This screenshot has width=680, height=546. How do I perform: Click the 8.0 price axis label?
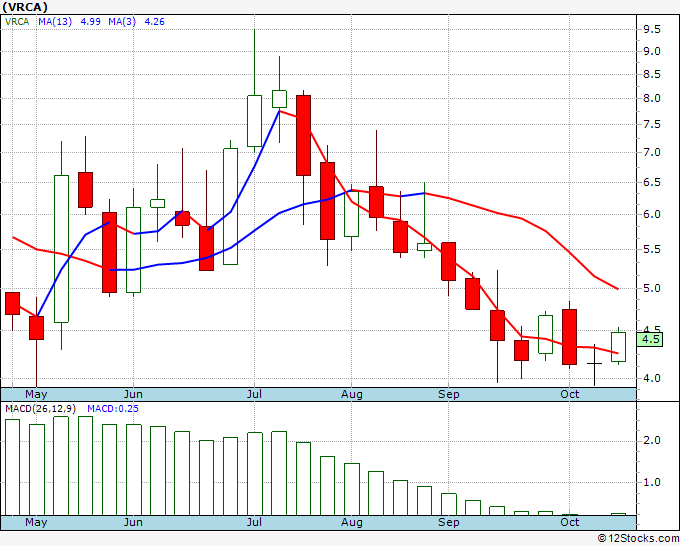[x=651, y=98]
